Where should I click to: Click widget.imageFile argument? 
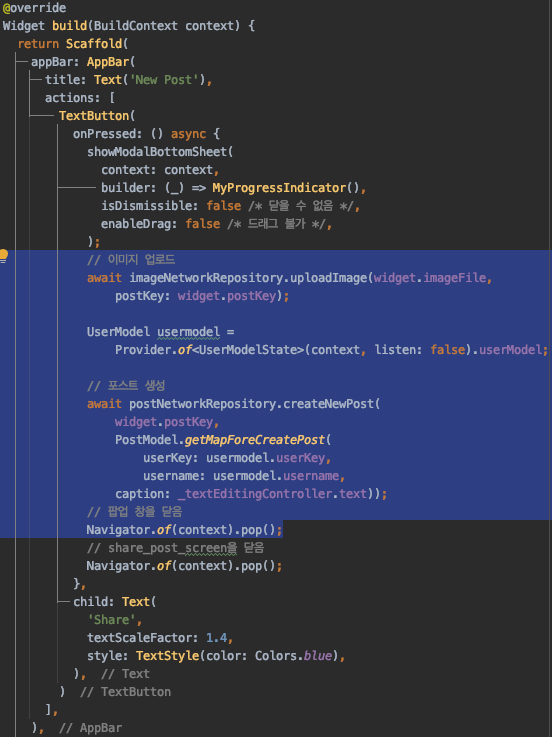click(430, 278)
